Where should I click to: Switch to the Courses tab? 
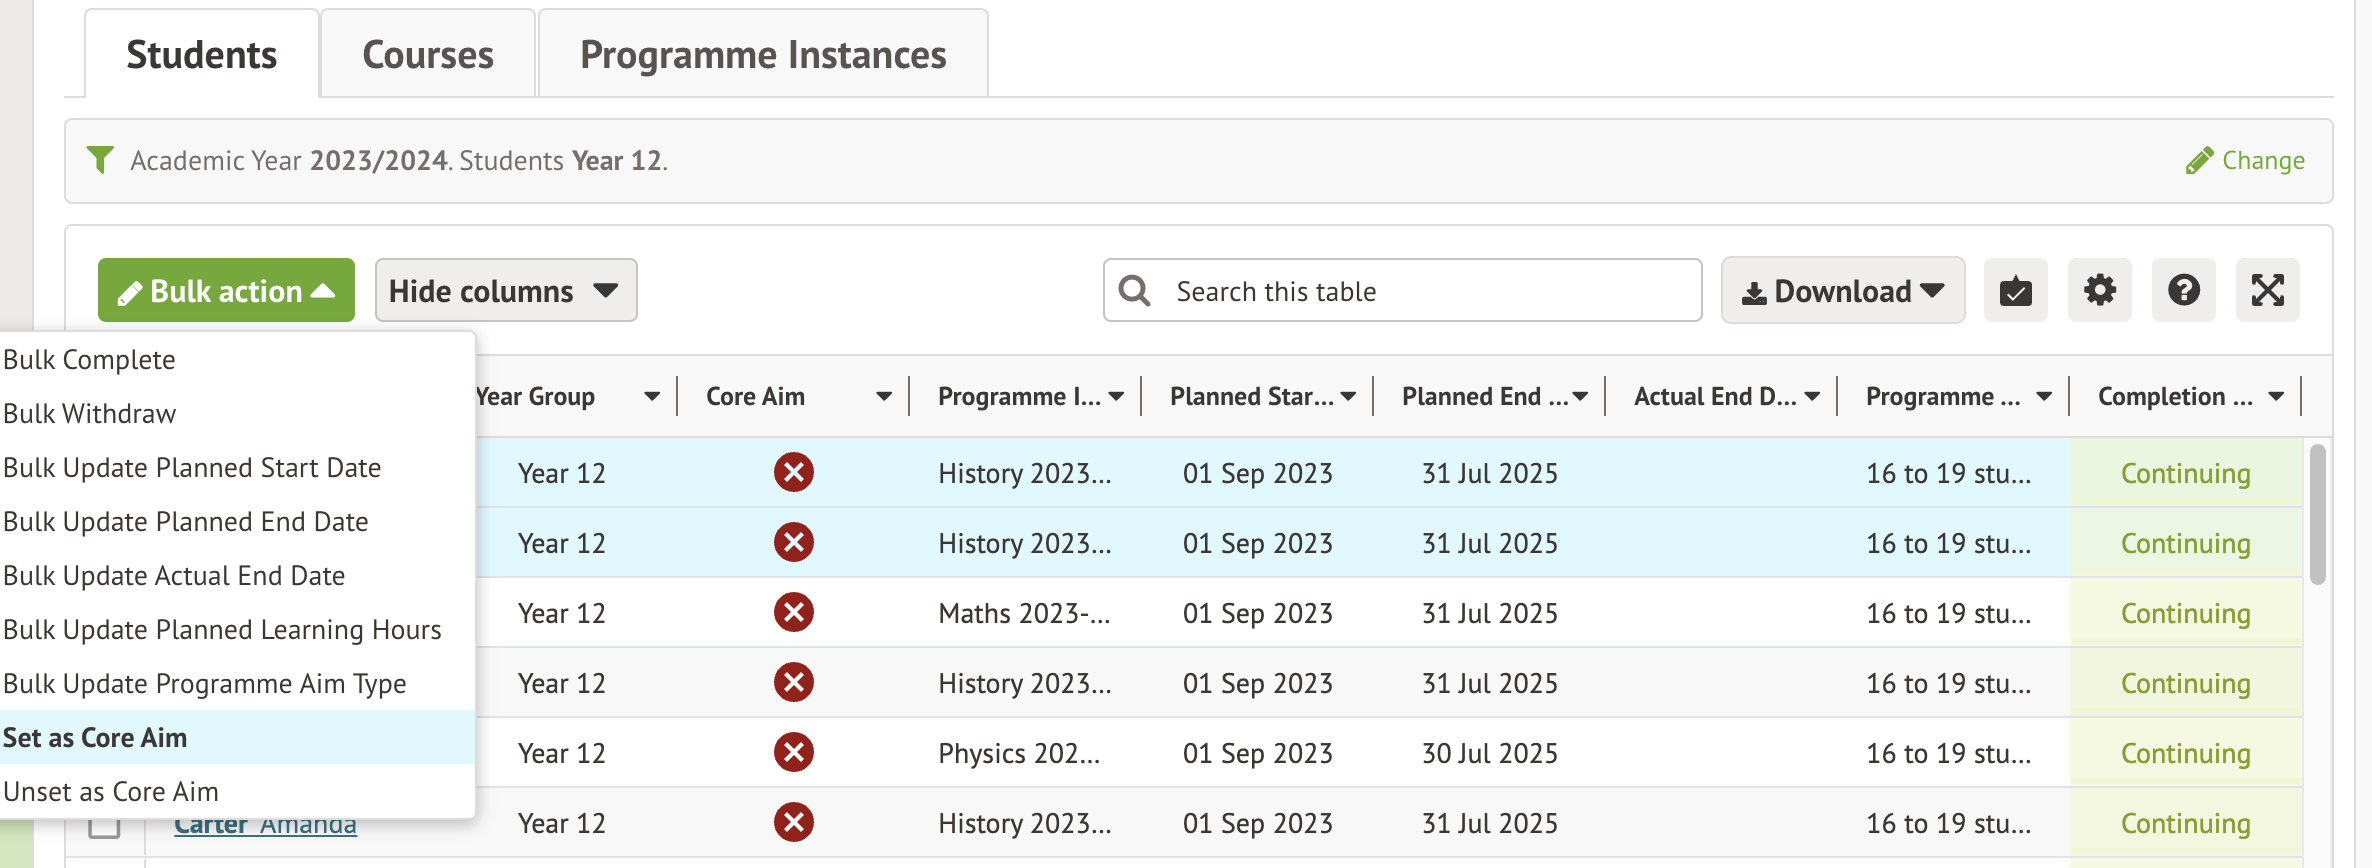427,55
